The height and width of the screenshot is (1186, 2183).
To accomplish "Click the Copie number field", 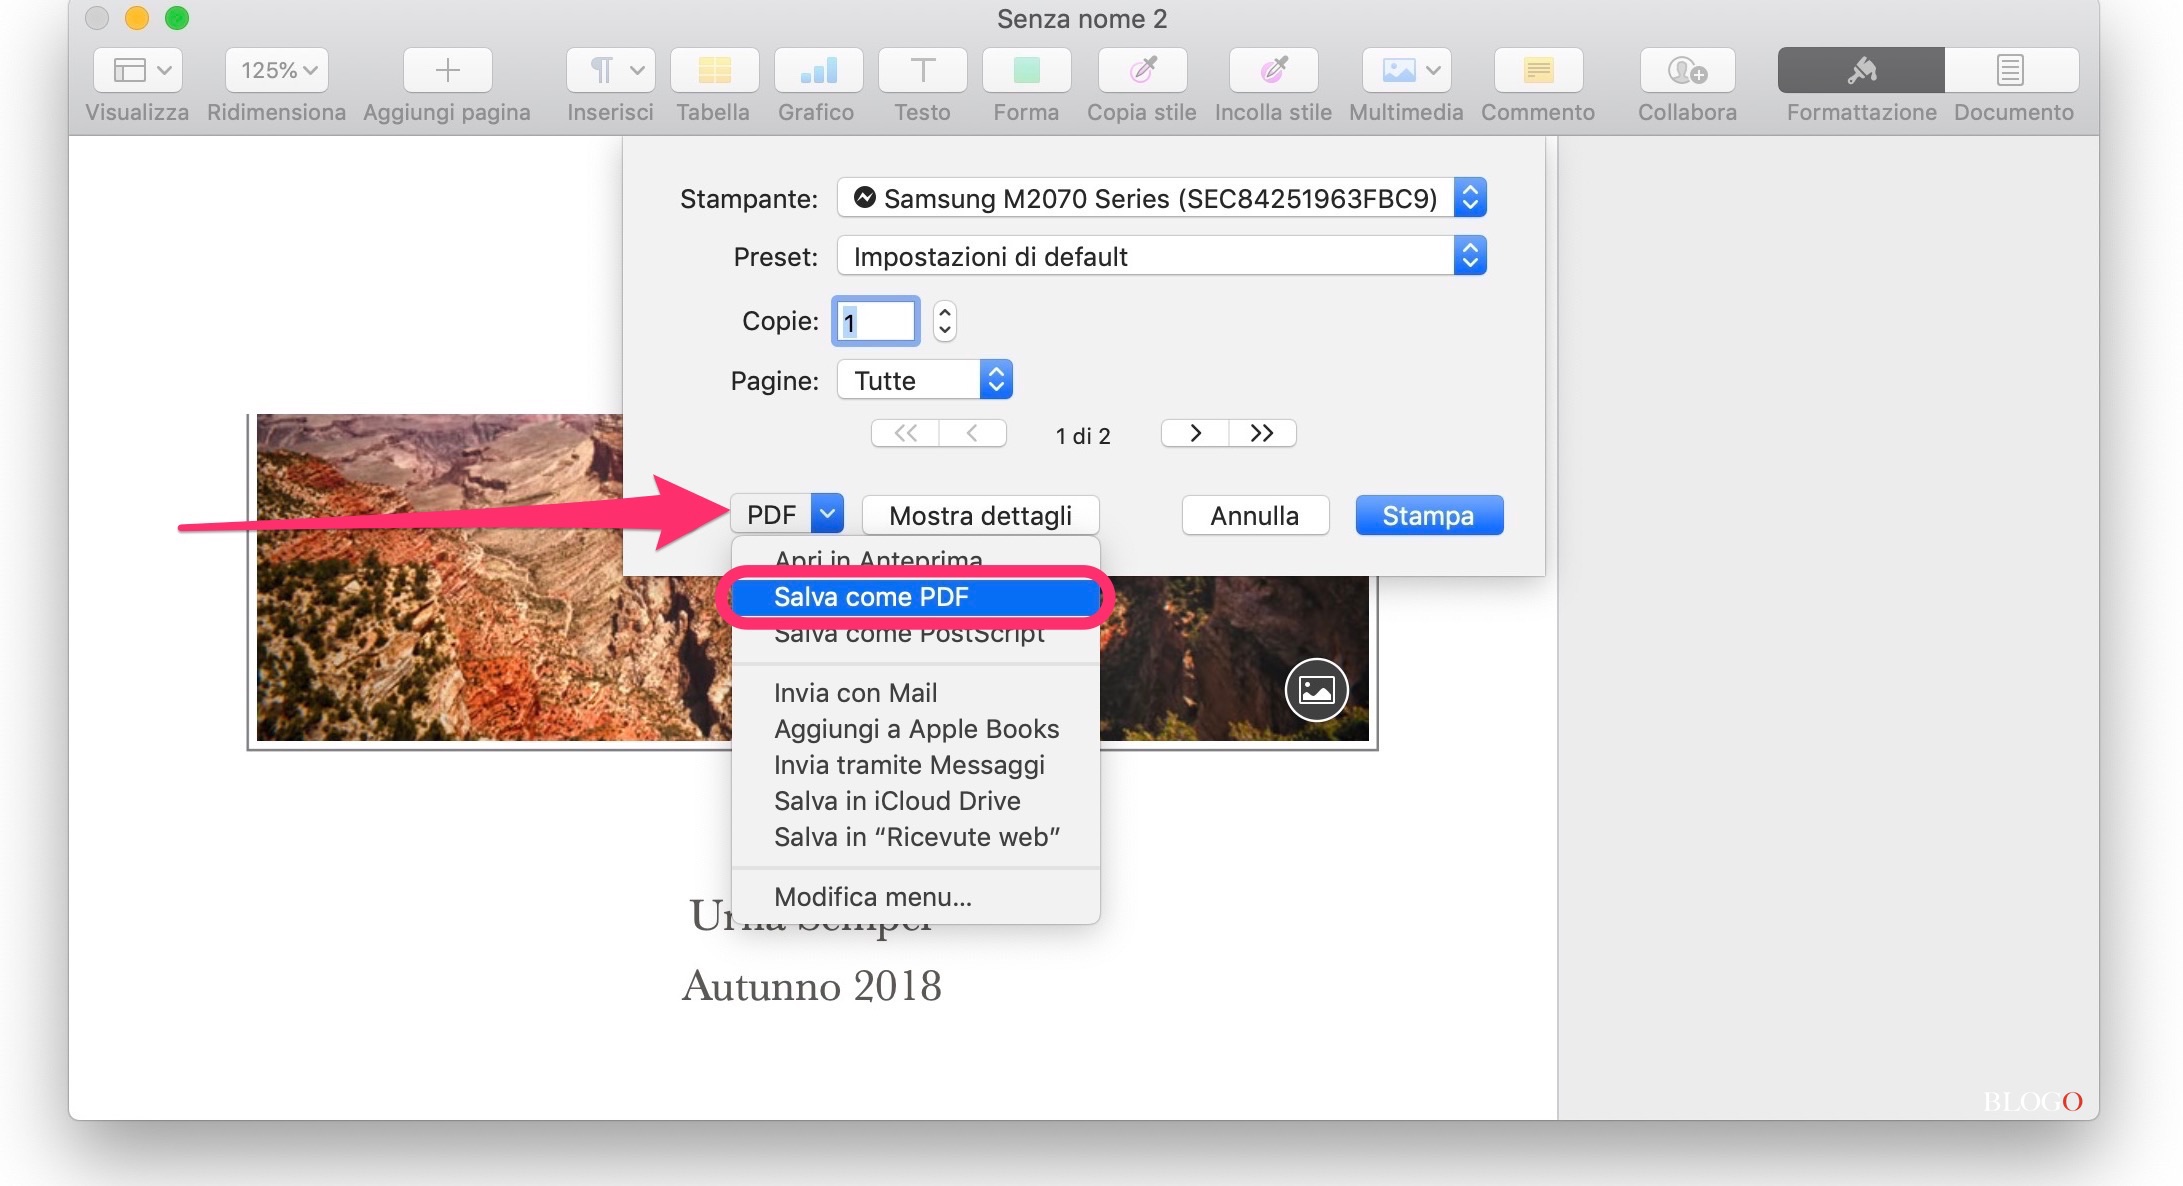I will tap(876, 321).
